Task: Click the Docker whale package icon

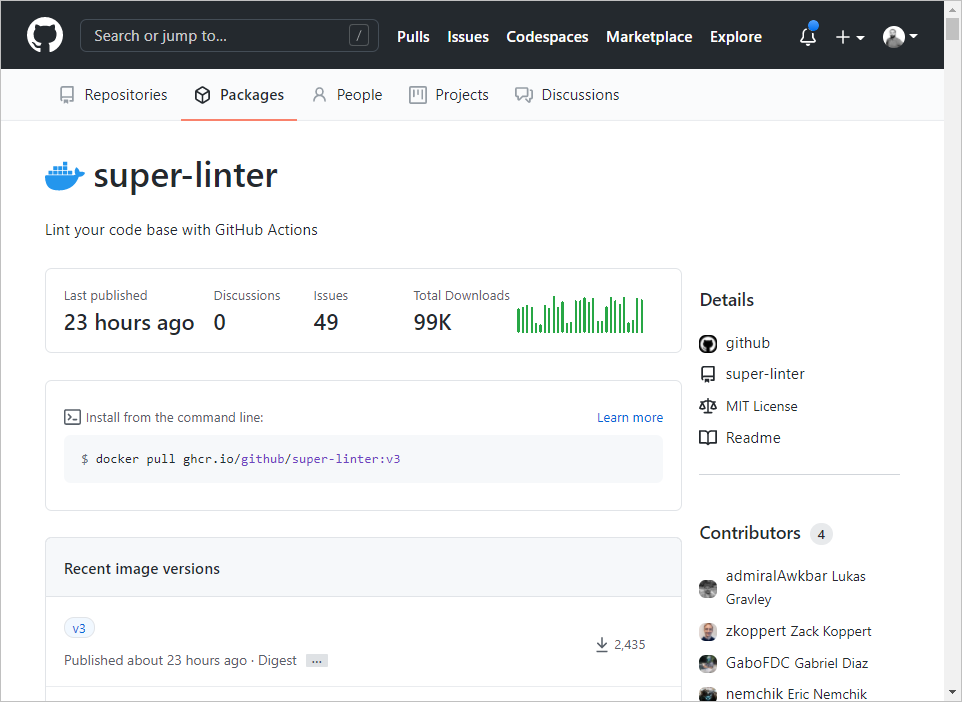Action: click(x=64, y=176)
